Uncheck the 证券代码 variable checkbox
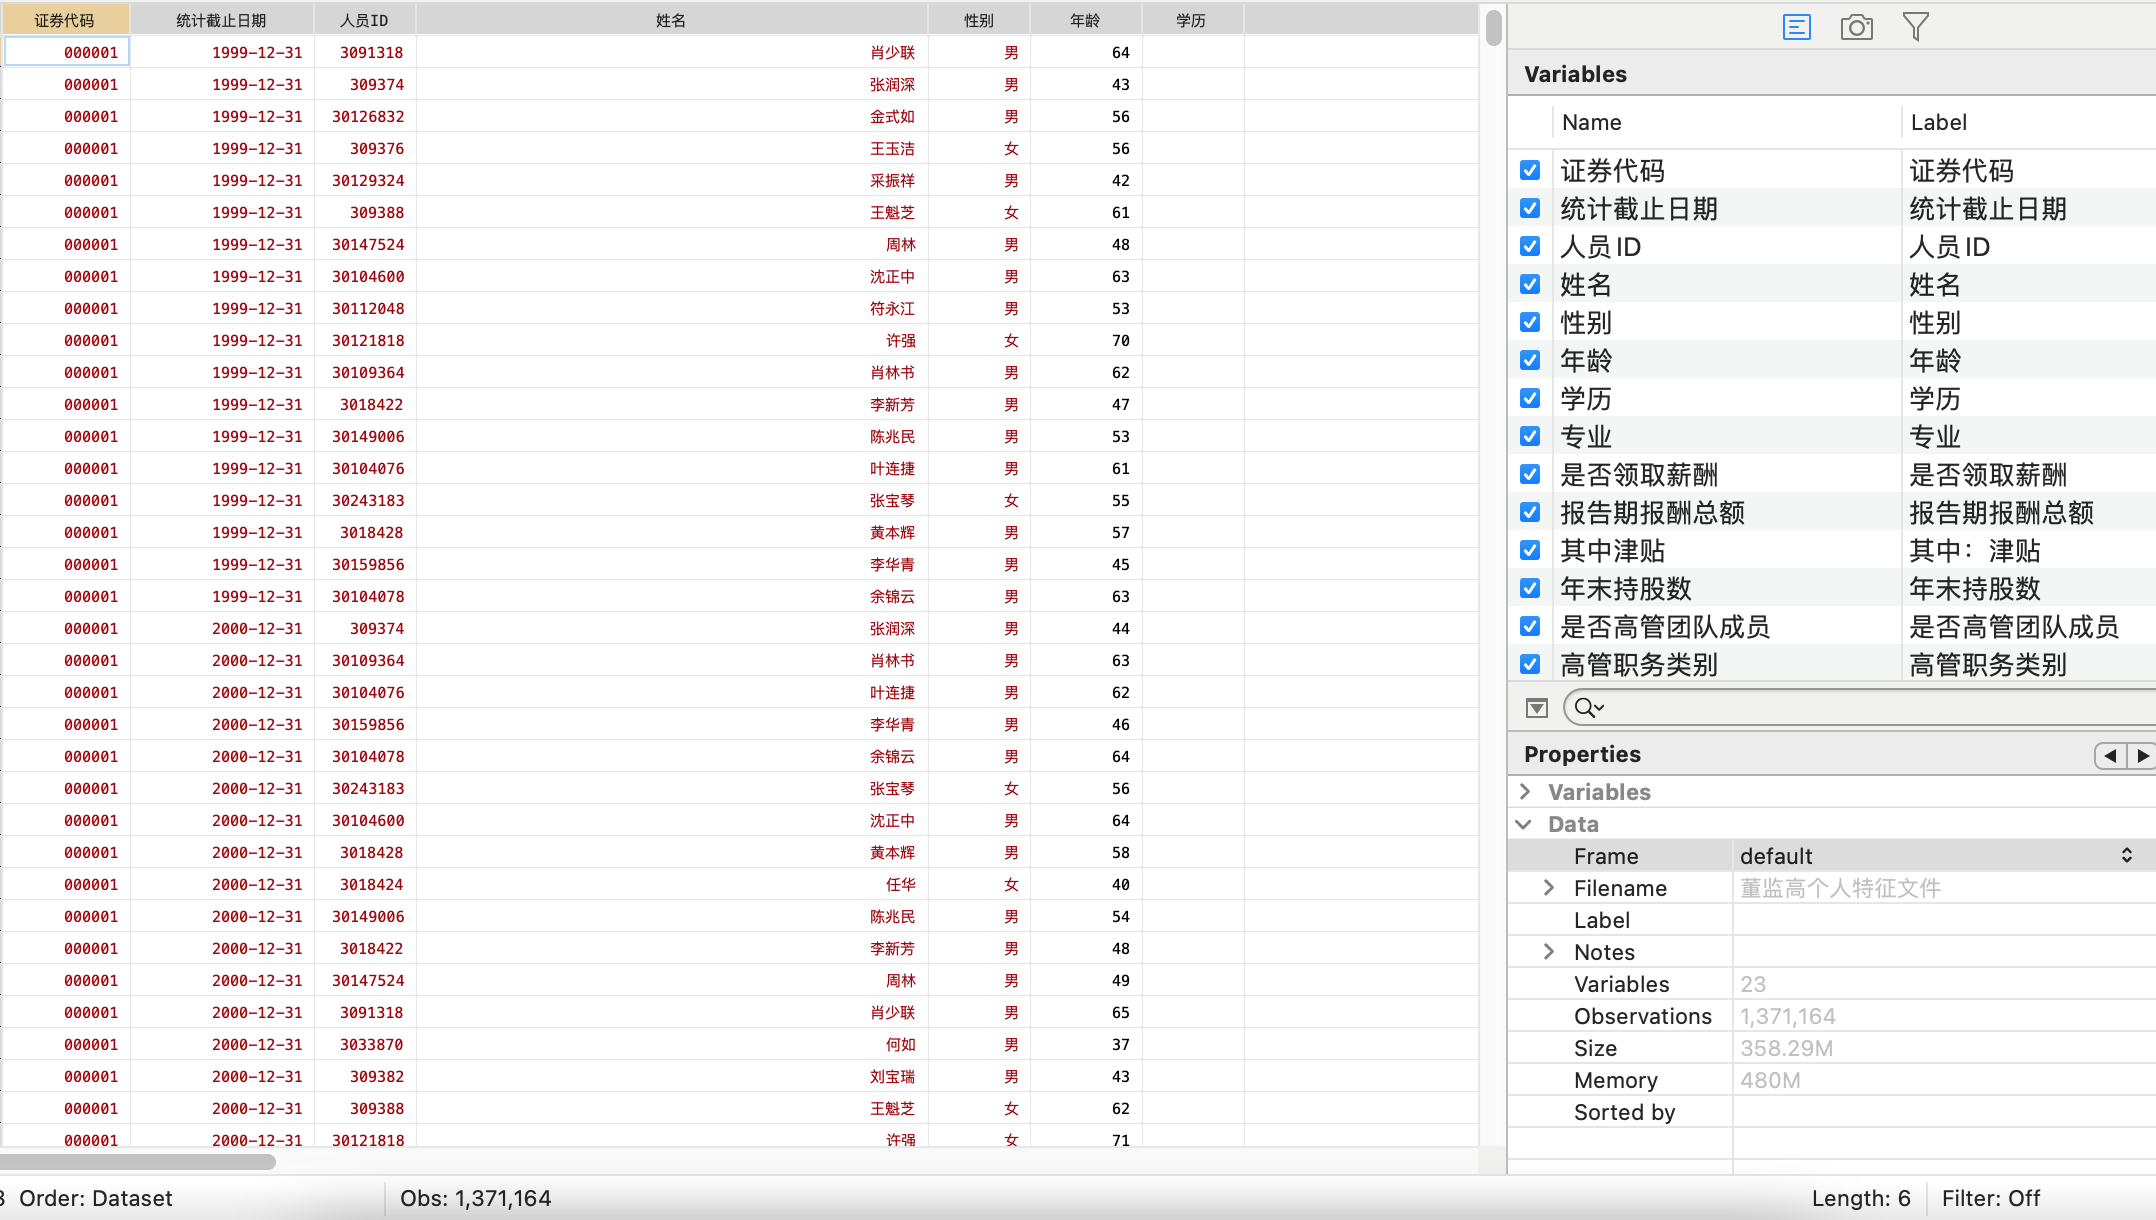Screen dimensions: 2156x1220 (x=1530, y=170)
